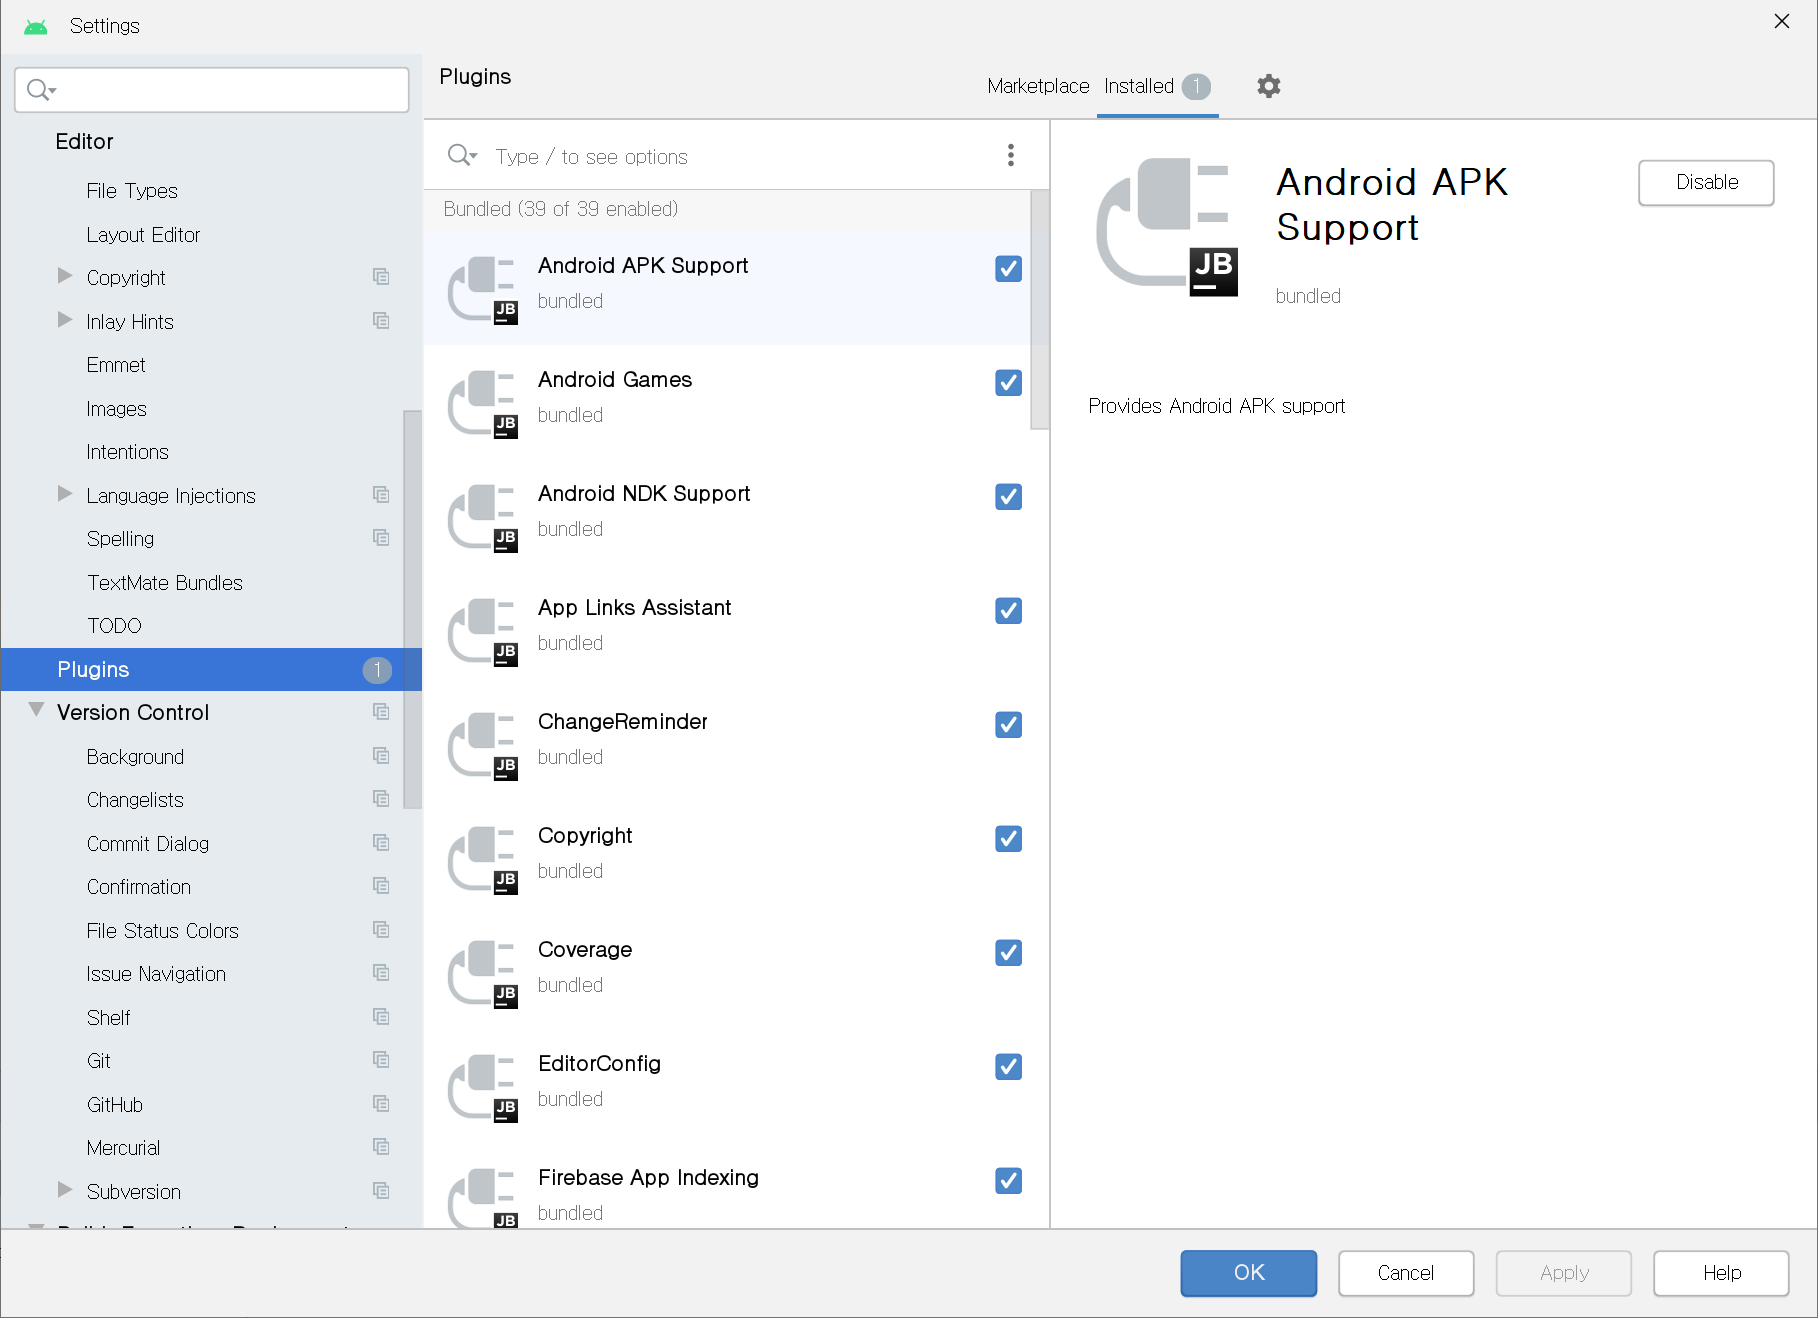The height and width of the screenshot is (1318, 1818).
Task: Expand the Inlay Hints node
Action: (x=65, y=320)
